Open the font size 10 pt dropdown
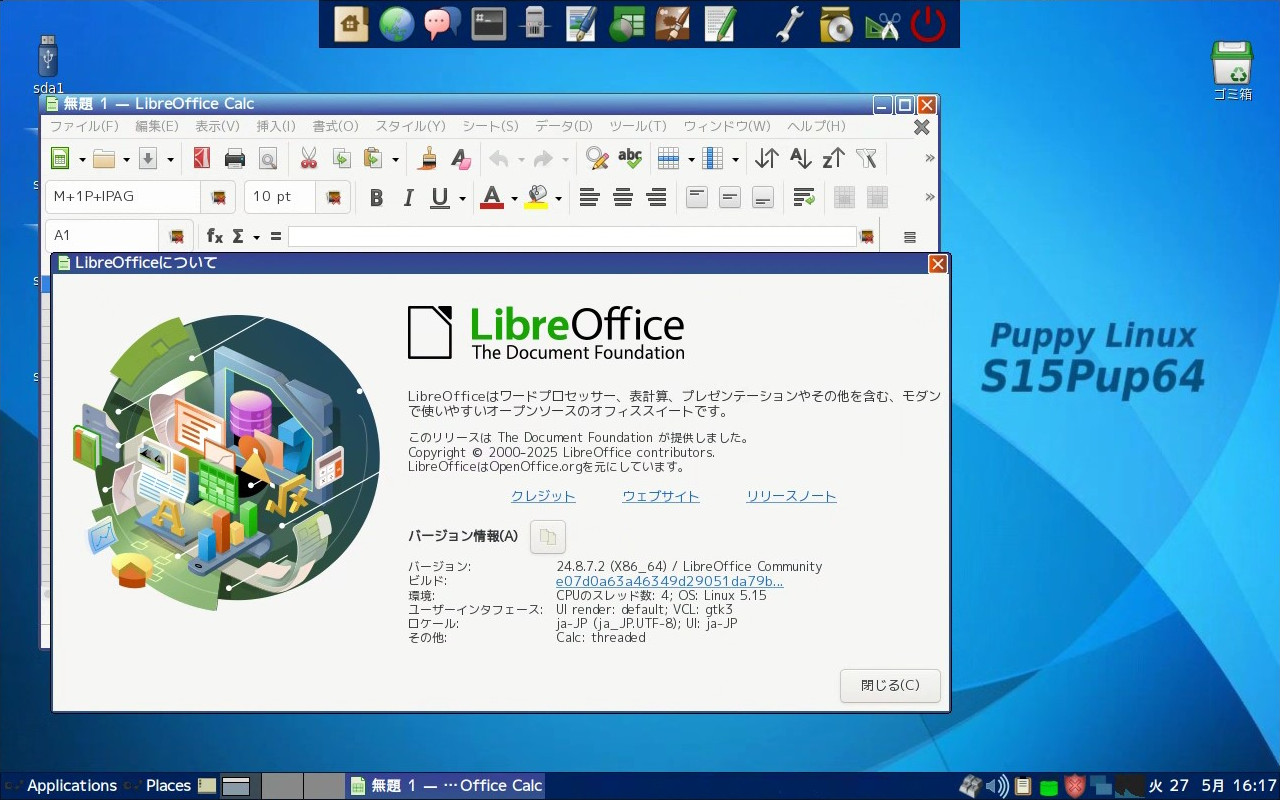The height and width of the screenshot is (800, 1280). click(x=332, y=198)
